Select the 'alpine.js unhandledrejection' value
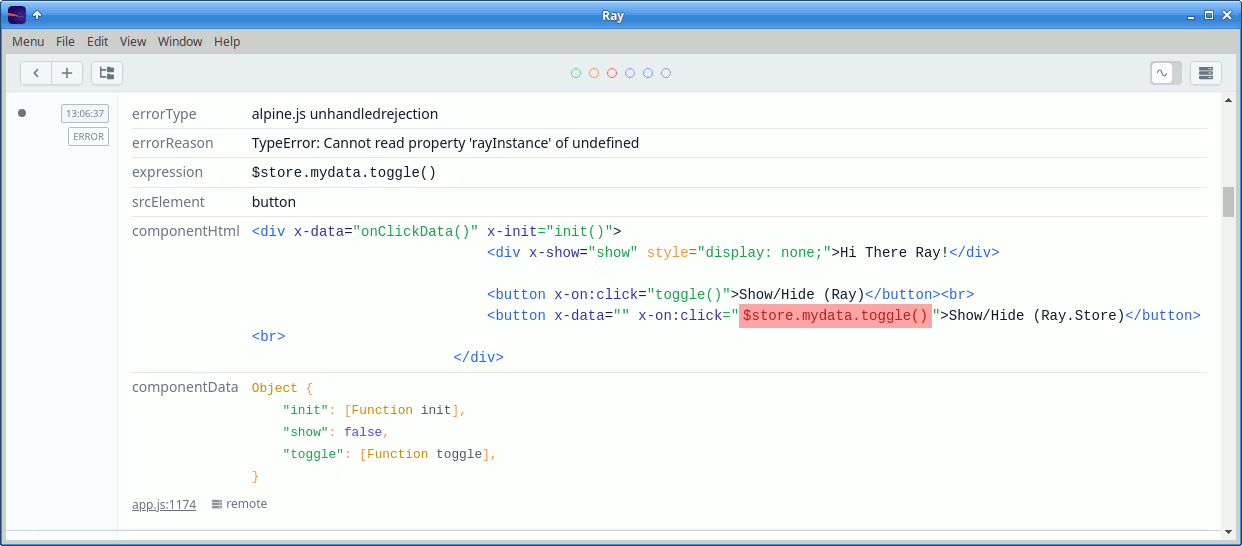The height and width of the screenshot is (546, 1242). (345, 114)
